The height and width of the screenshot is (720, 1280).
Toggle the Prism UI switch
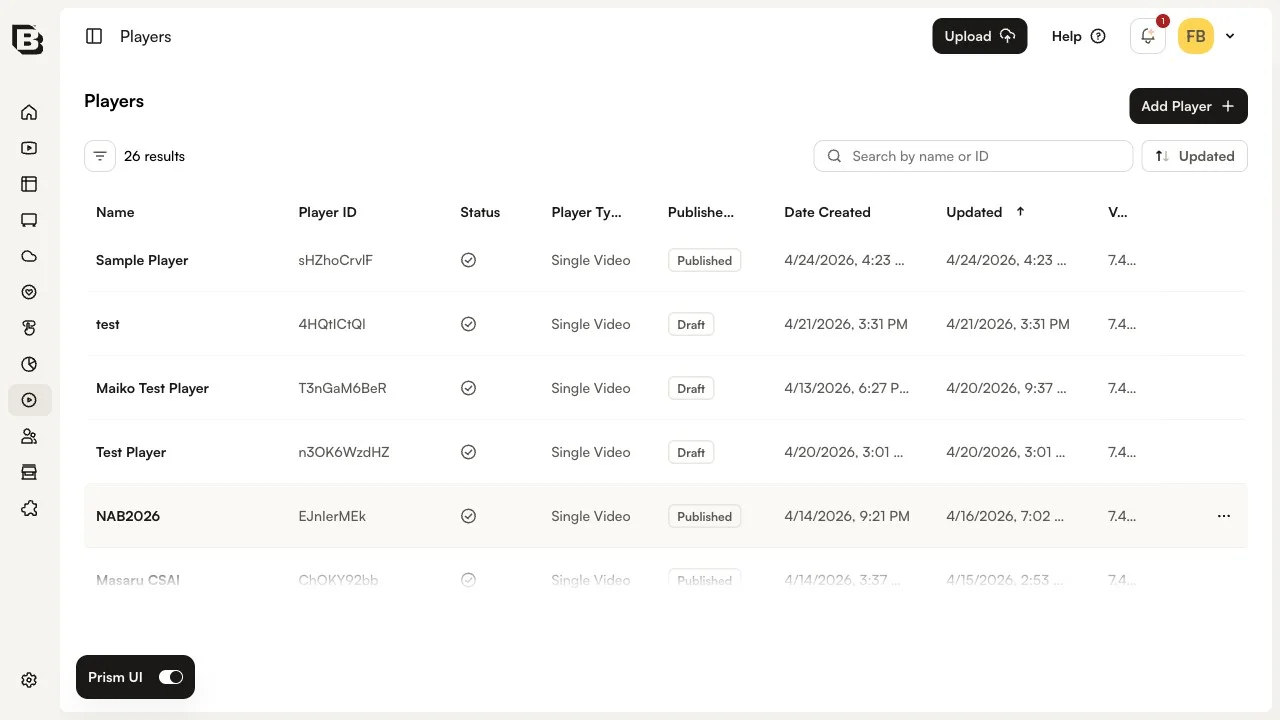pos(171,677)
